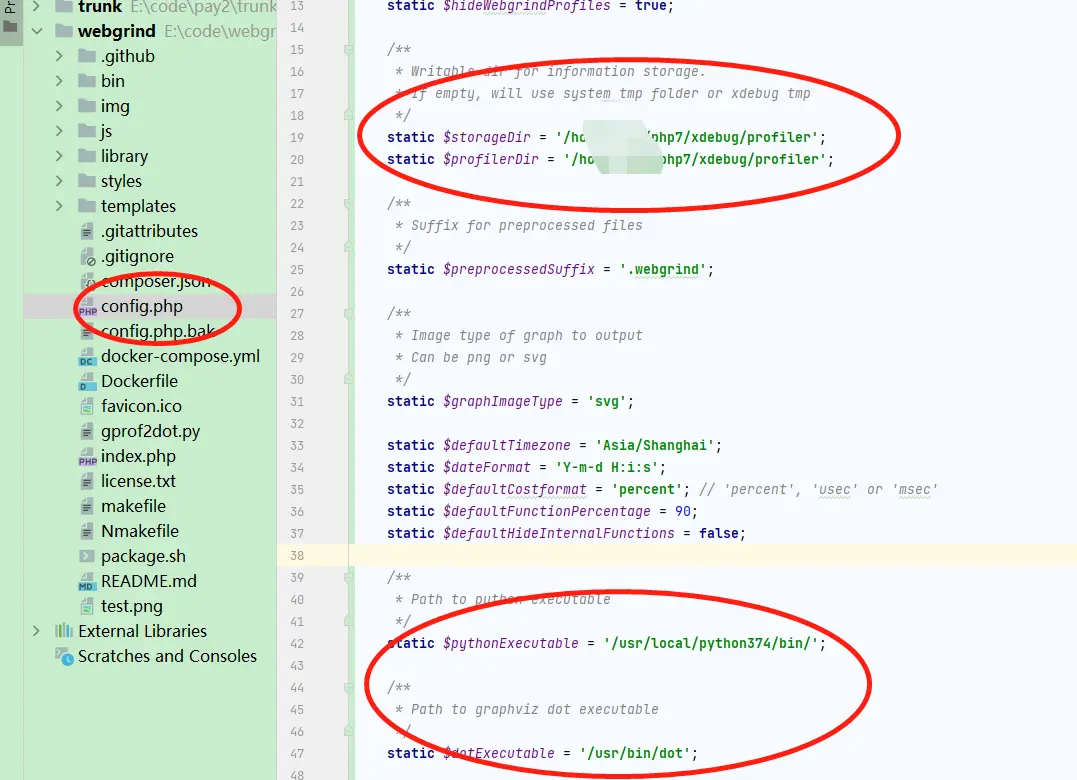Expand the trunk project node
Viewport: 1077px width, 780px height.
(36, 7)
